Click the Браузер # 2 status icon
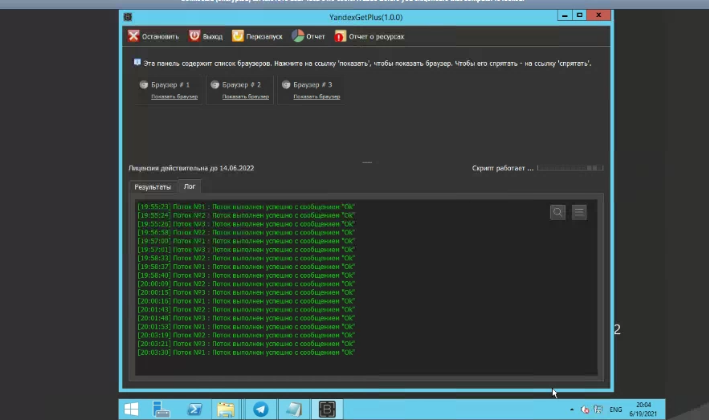Screen dimensions: 709x420 click(x=215, y=85)
